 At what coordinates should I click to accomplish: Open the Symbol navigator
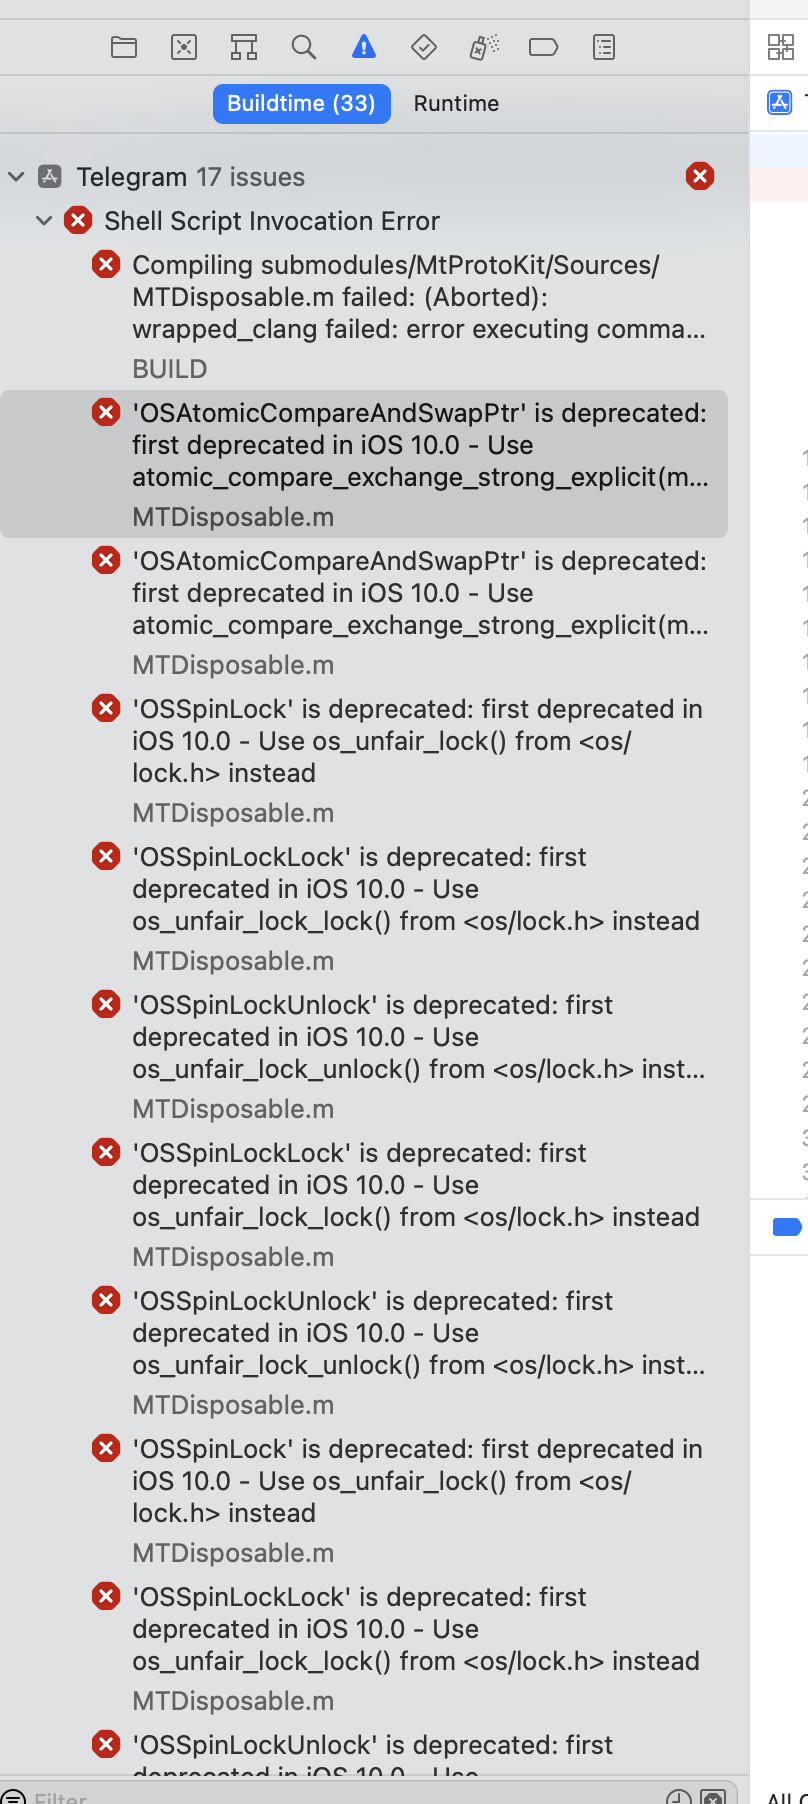click(243, 46)
